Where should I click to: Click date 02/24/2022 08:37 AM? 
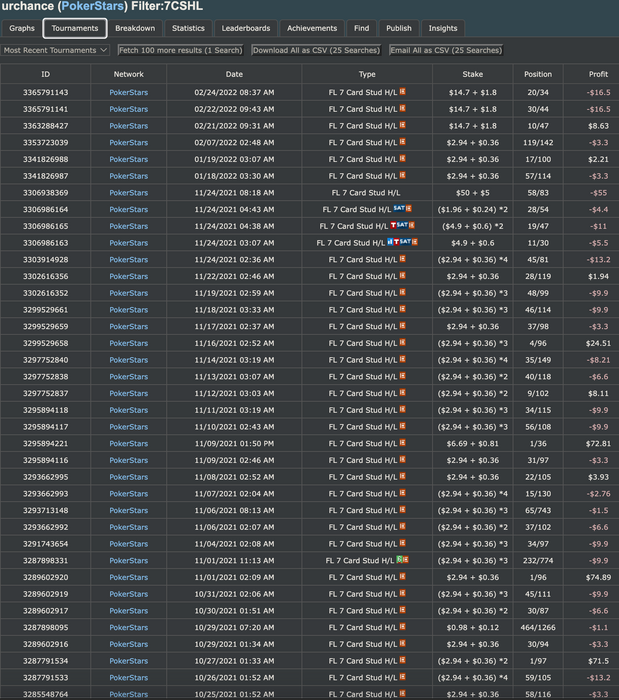coord(234,92)
